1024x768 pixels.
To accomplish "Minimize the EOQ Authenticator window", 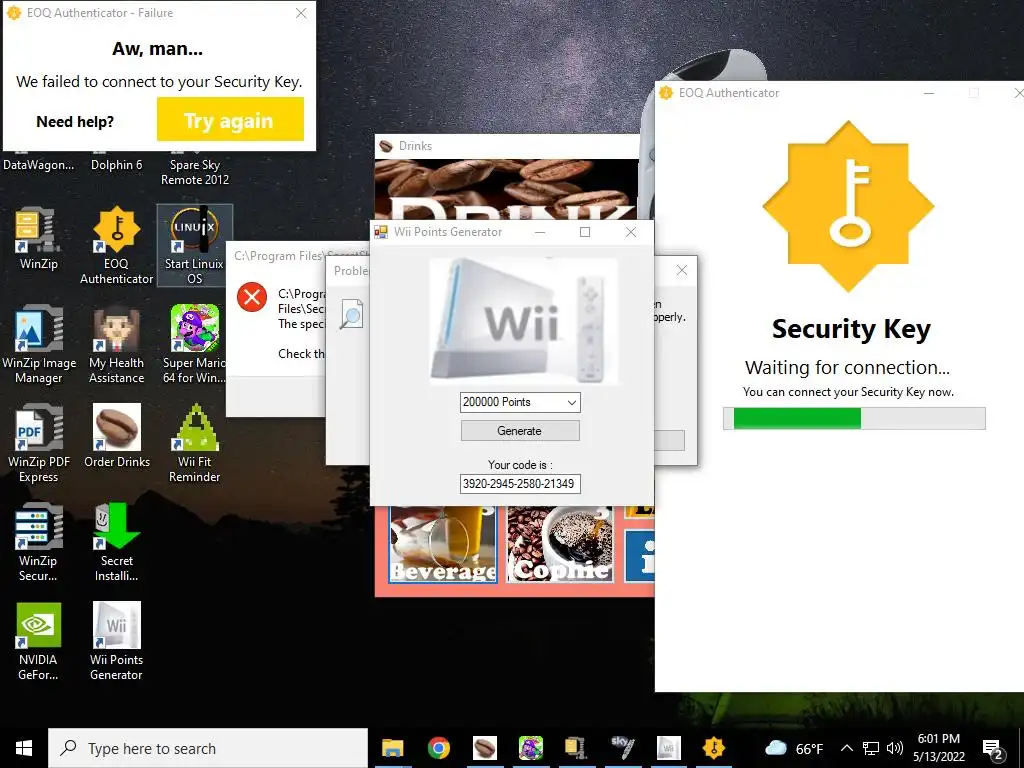I will [929, 93].
